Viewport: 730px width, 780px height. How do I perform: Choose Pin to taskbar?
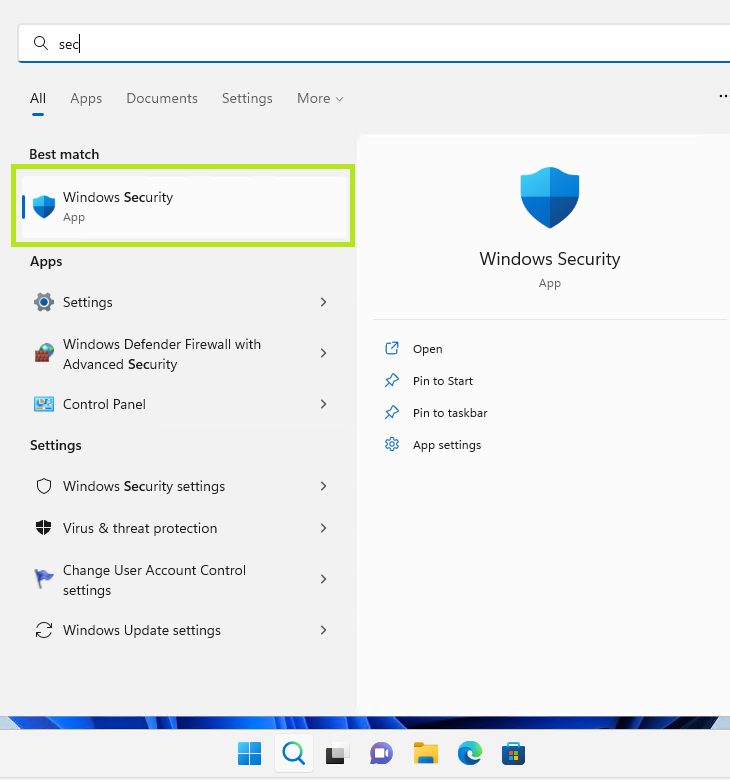point(450,413)
